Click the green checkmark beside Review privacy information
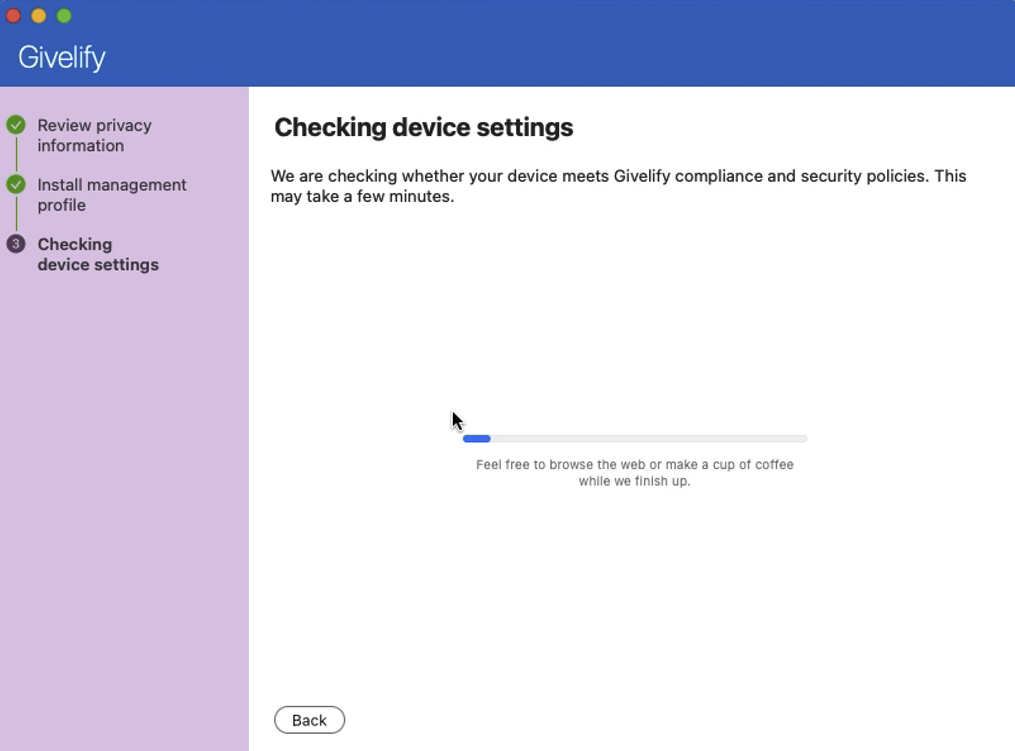This screenshot has width=1015, height=751. [16, 125]
